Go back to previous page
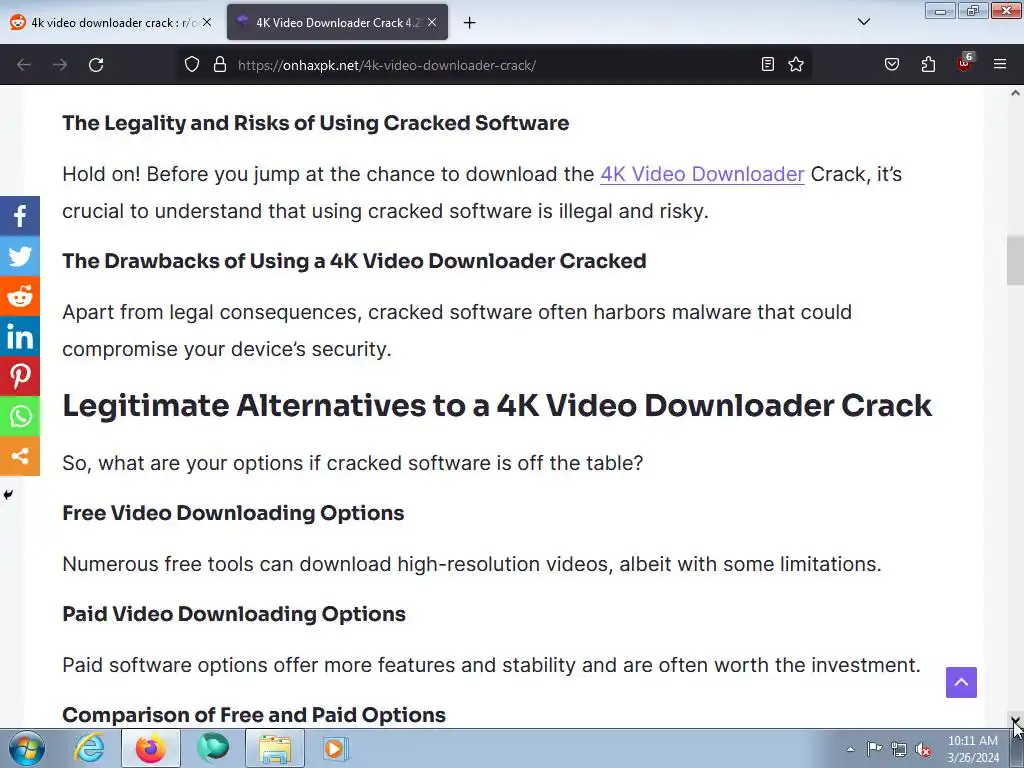This screenshot has width=1024, height=768. pyautogui.click(x=24, y=65)
